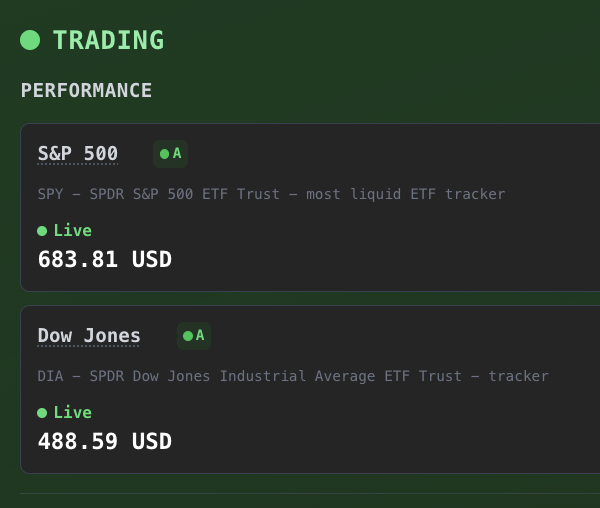
Task: Click the DIA ticker symbol text
Action: [51, 376]
